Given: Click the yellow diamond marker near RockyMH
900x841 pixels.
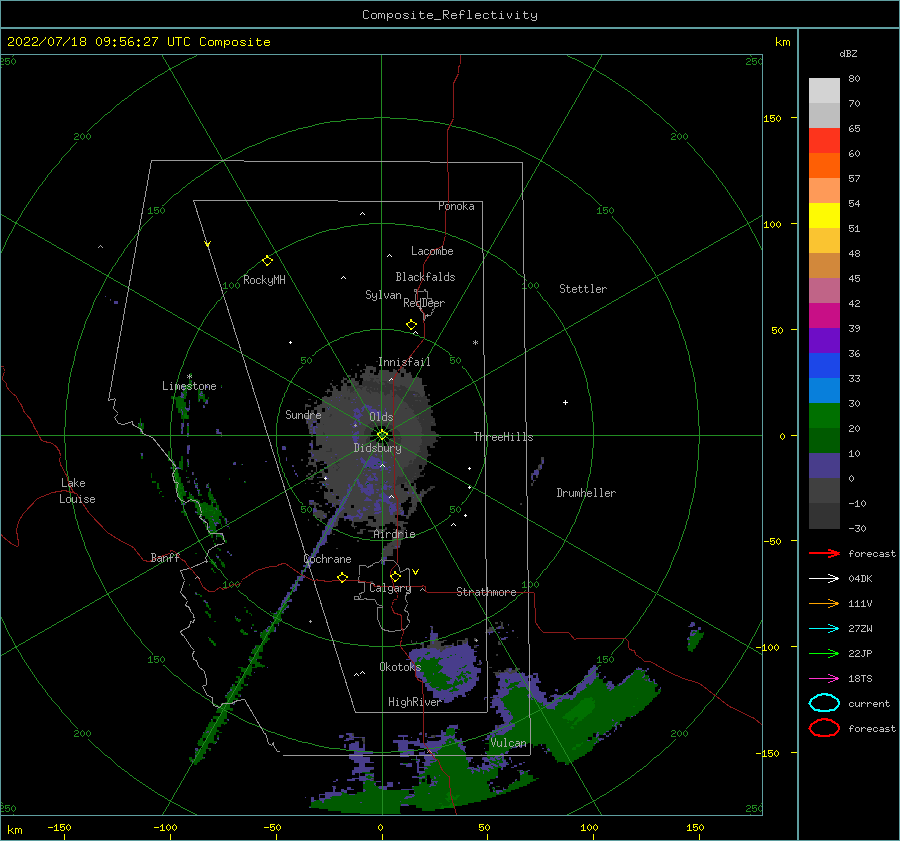Looking at the screenshot, I should click(x=267, y=261).
